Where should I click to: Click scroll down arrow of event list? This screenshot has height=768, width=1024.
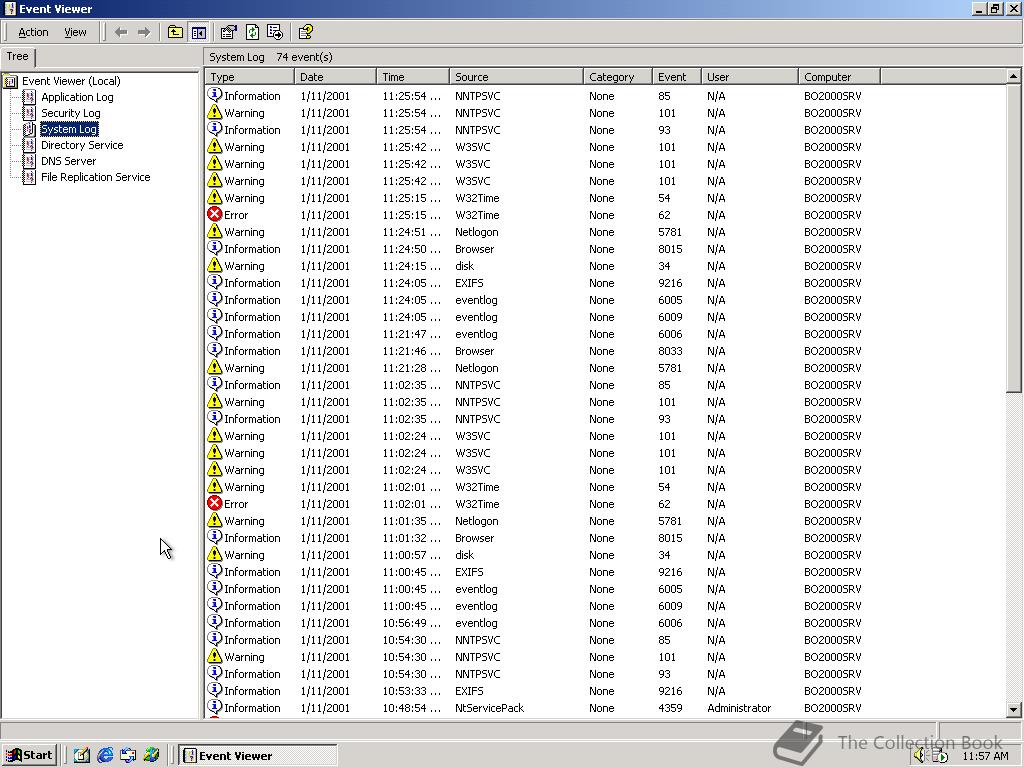point(1014,709)
